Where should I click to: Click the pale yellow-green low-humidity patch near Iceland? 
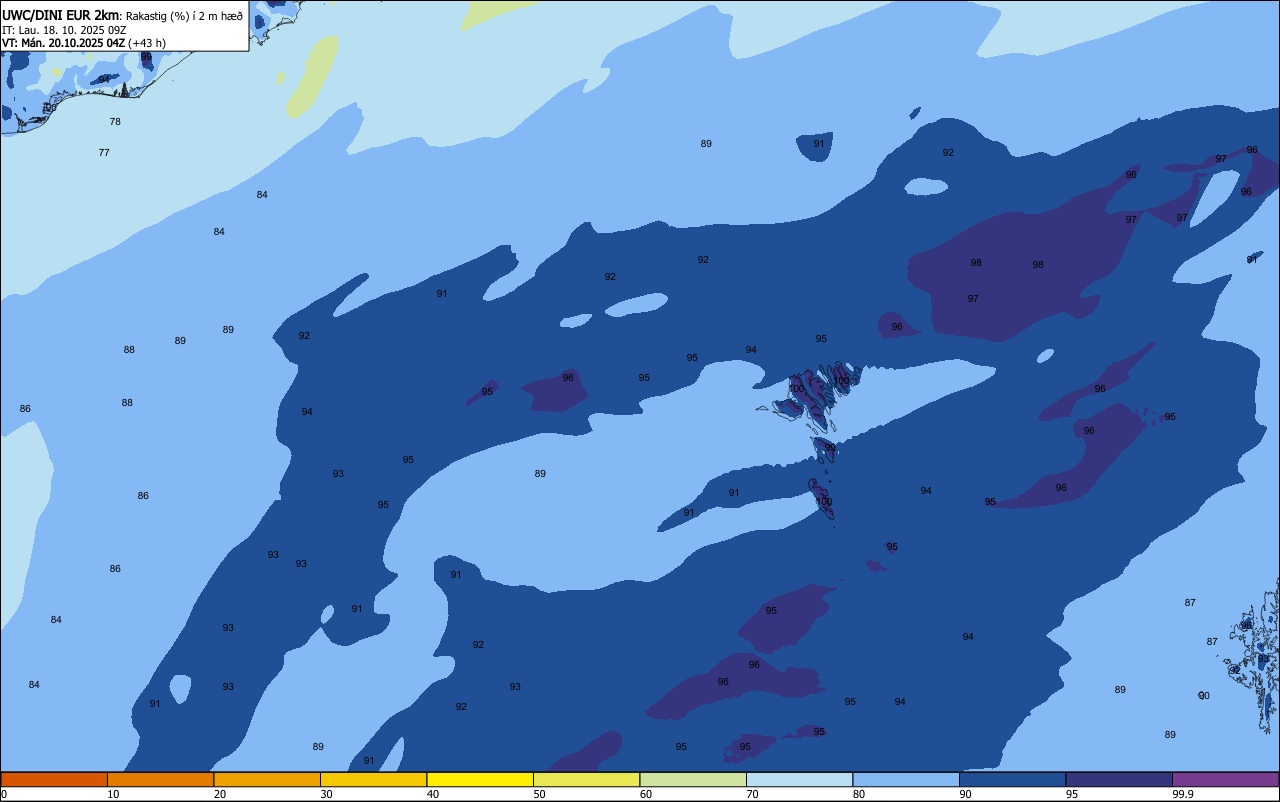coord(315,77)
